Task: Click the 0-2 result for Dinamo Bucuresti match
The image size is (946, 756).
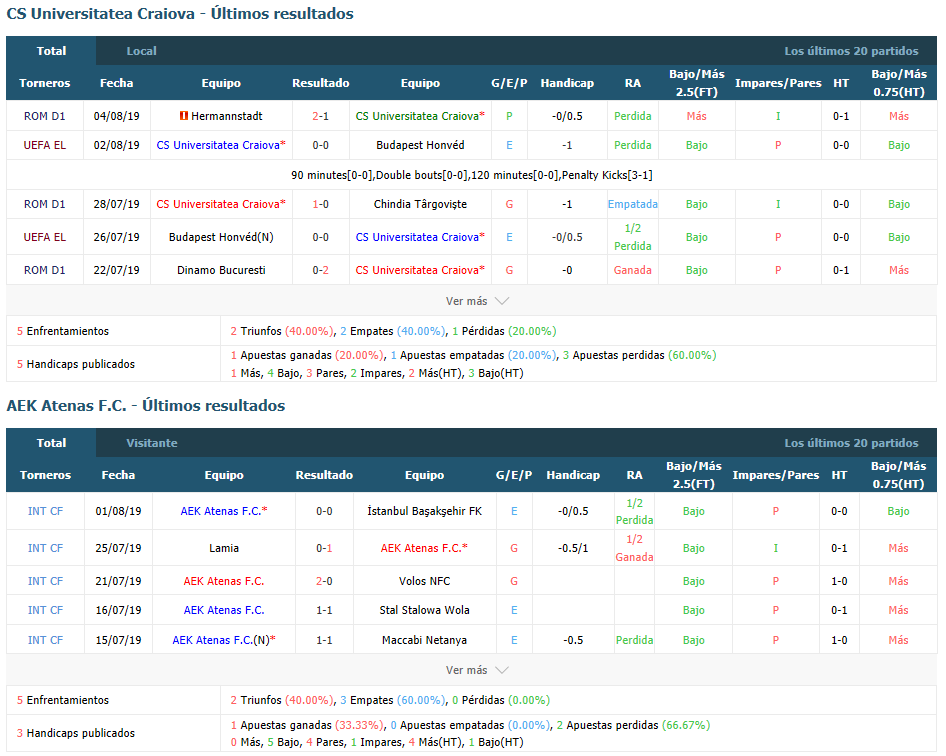Action: (320, 270)
